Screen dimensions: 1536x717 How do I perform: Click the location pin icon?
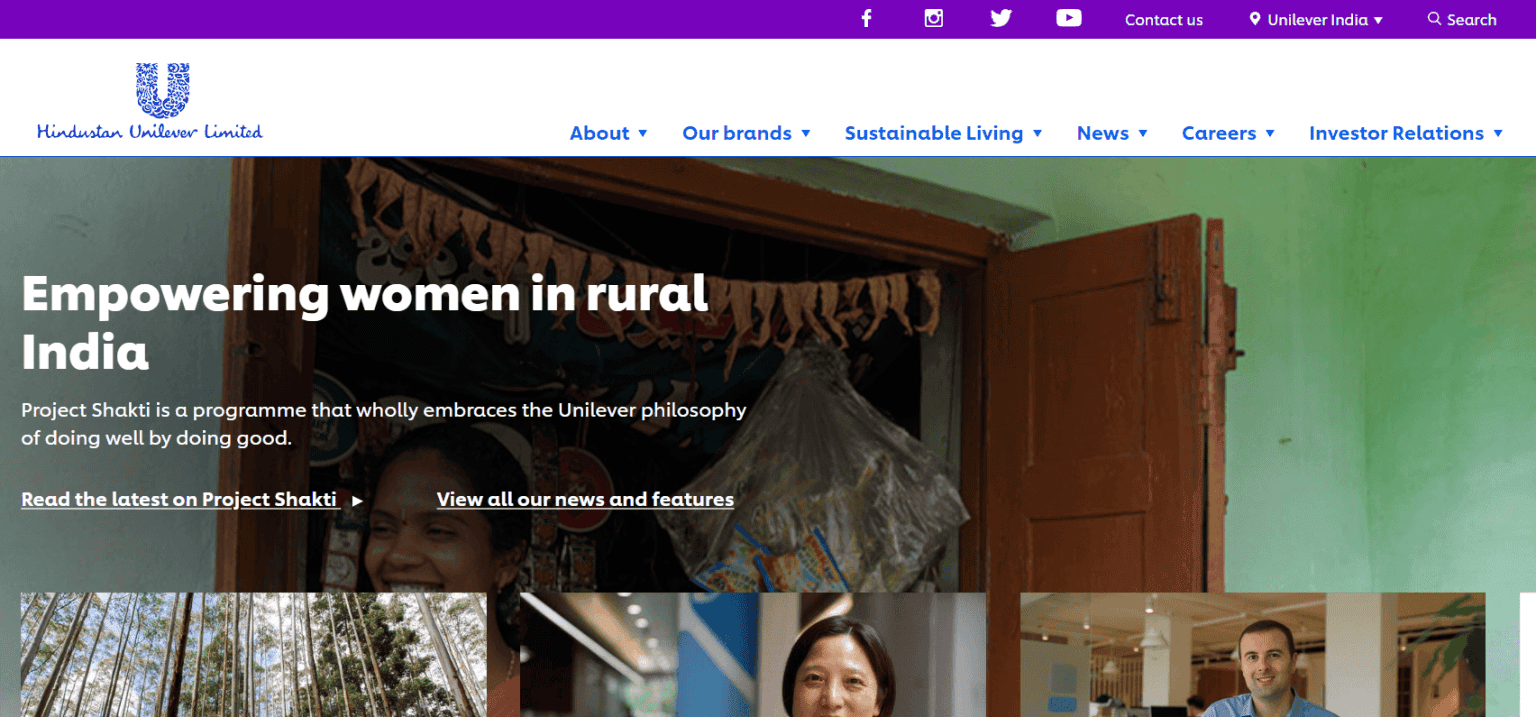1255,19
